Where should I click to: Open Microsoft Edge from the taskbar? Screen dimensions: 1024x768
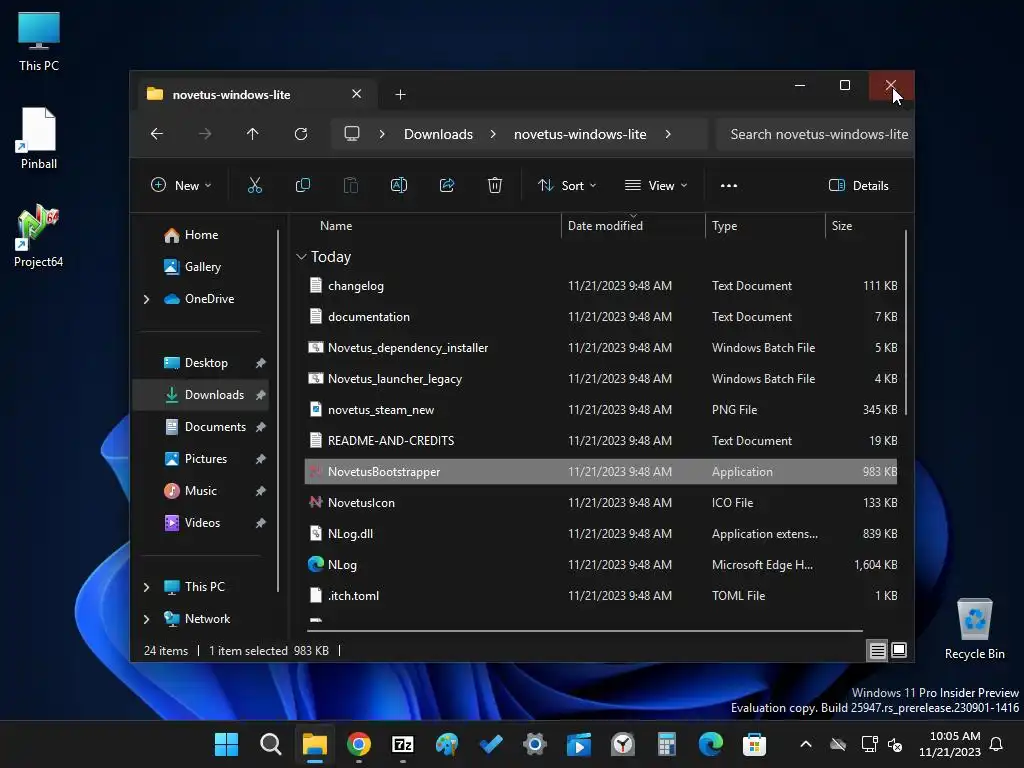click(x=711, y=744)
